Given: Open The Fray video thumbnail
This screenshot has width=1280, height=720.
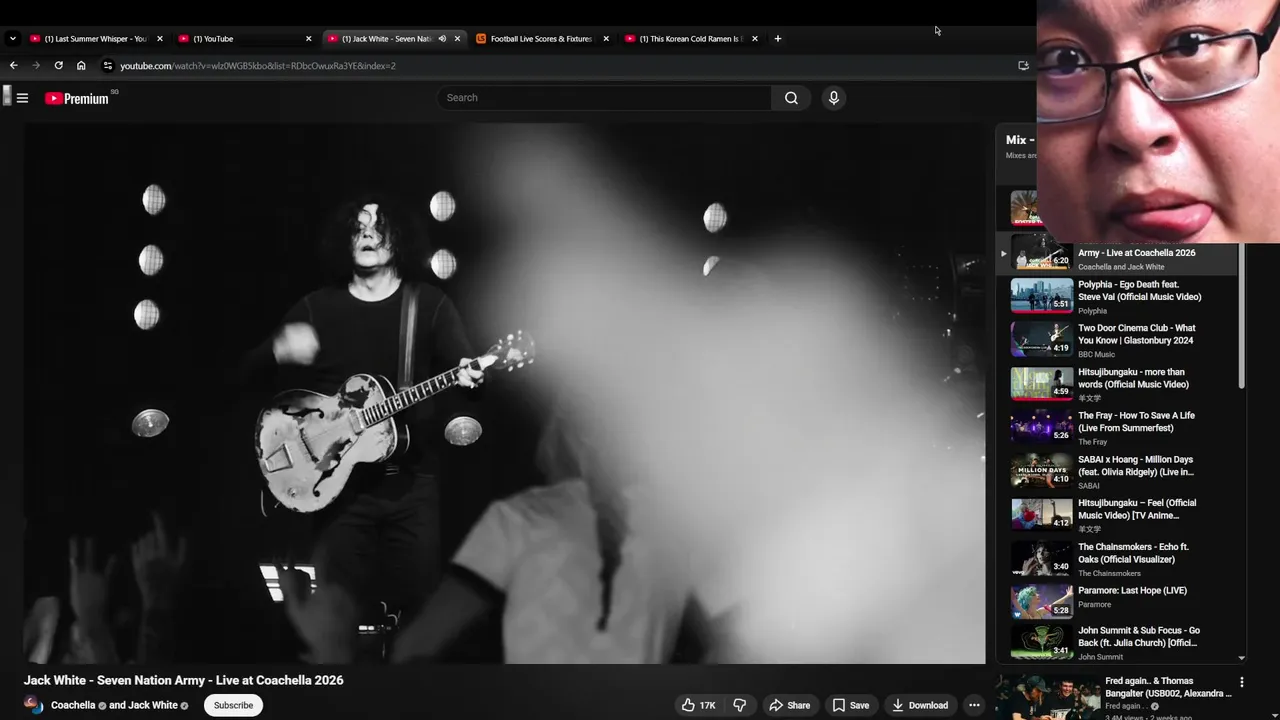Looking at the screenshot, I should click(x=1041, y=427).
